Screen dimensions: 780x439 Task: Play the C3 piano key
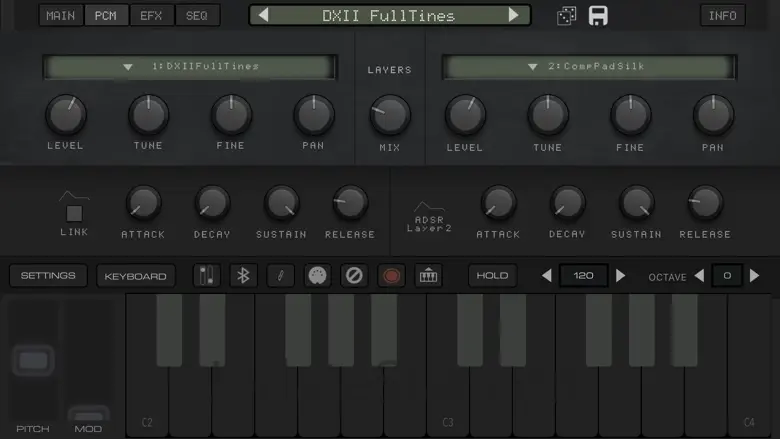point(448,403)
